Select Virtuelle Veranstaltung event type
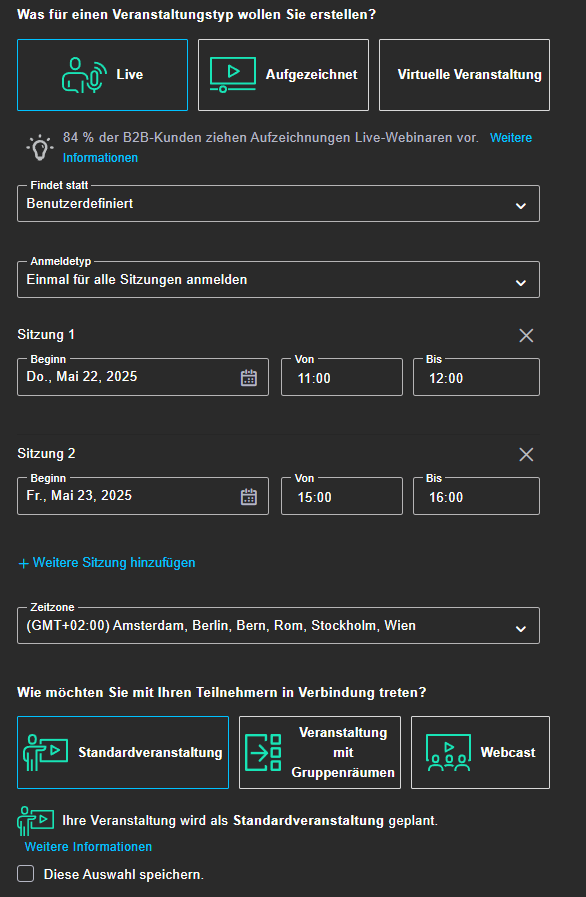586x897 pixels. [x=464, y=75]
